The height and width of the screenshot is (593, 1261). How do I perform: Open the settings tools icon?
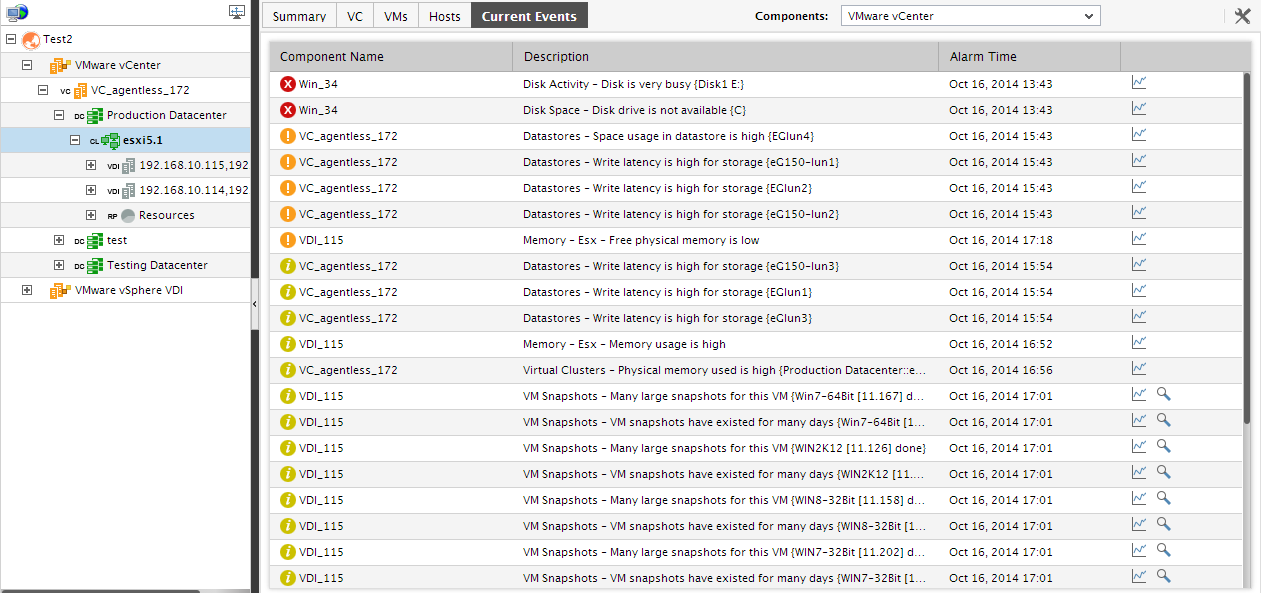(x=1242, y=16)
